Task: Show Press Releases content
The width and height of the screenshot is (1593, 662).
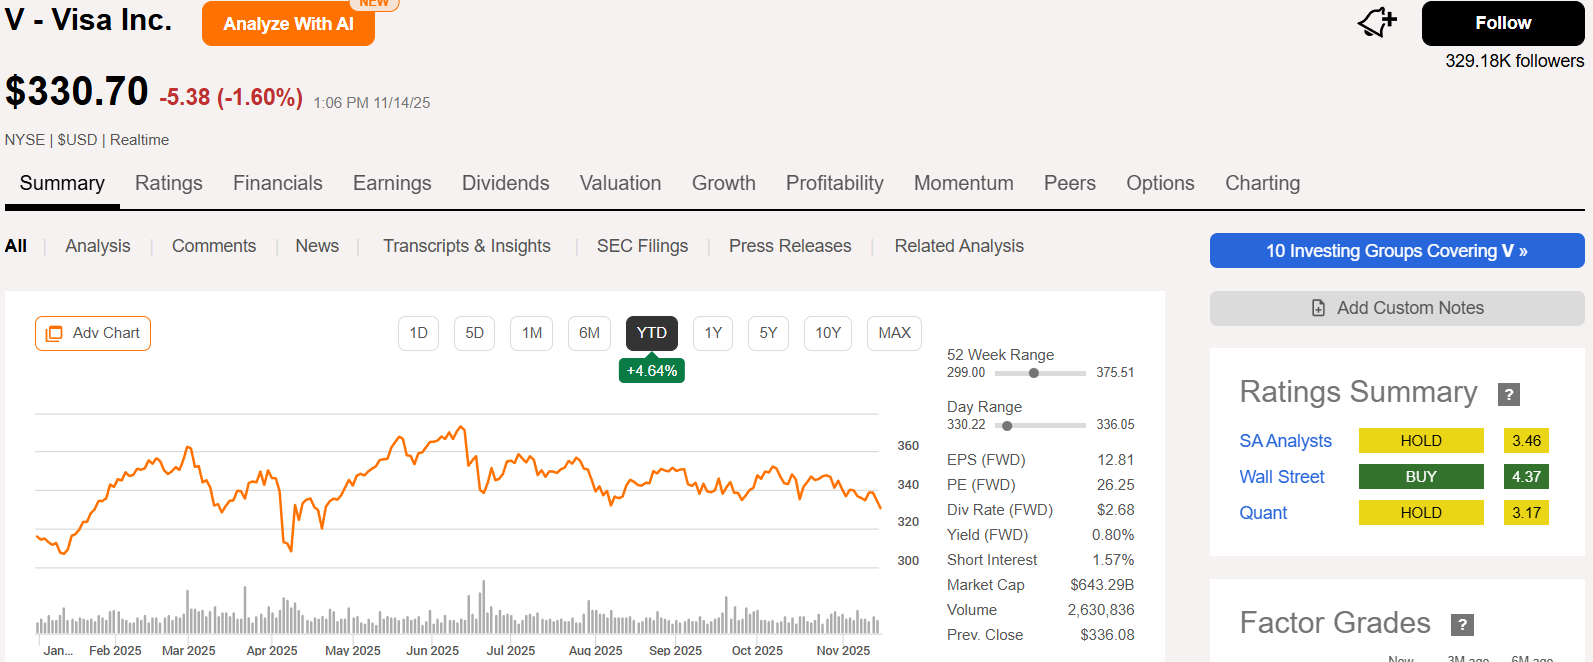Action: pyautogui.click(x=790, y=246)
